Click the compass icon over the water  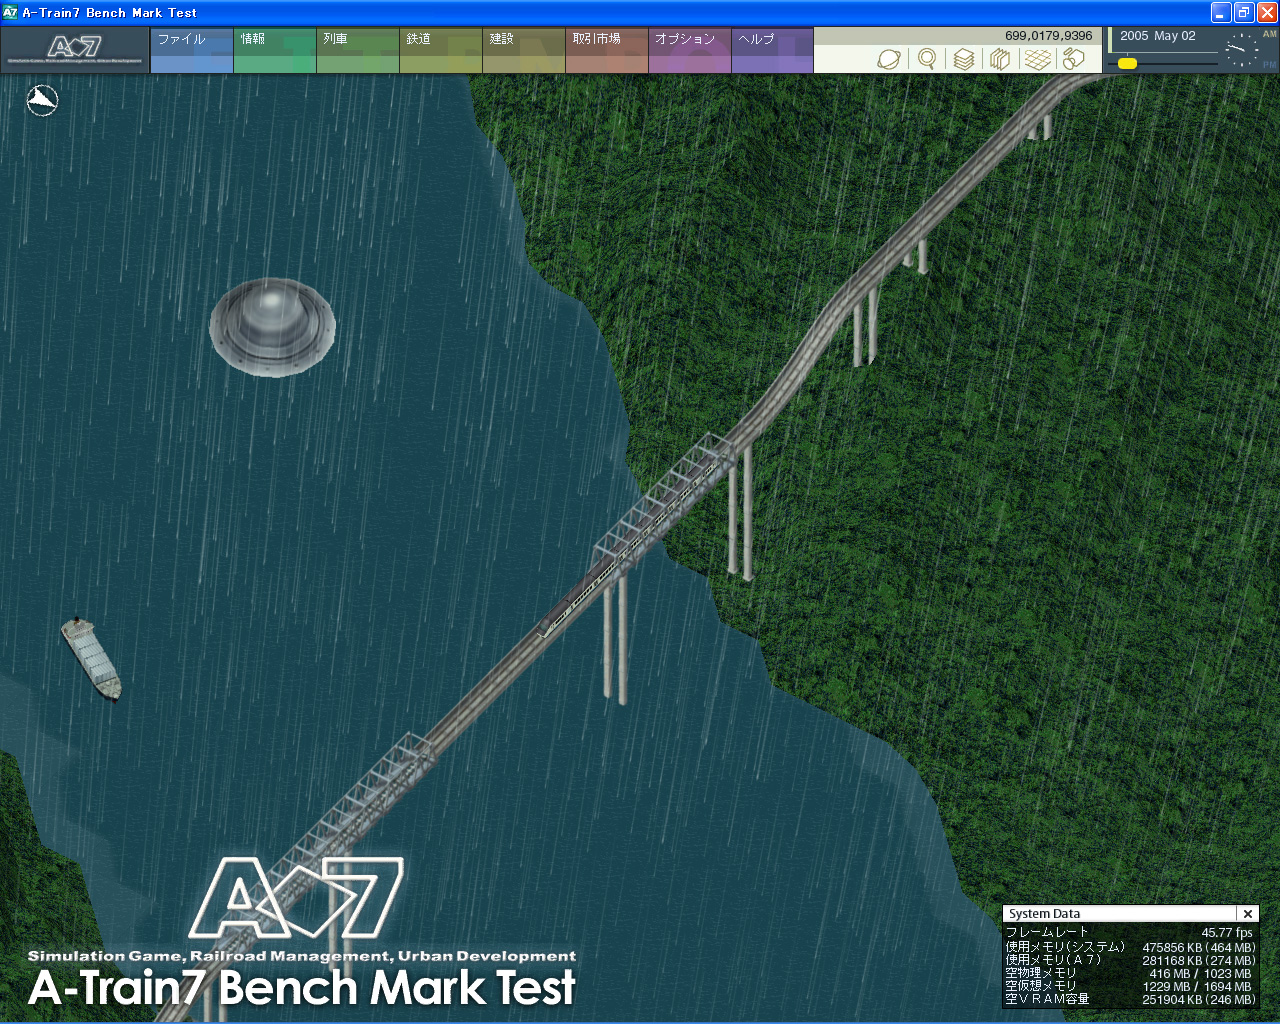[42, 100]
